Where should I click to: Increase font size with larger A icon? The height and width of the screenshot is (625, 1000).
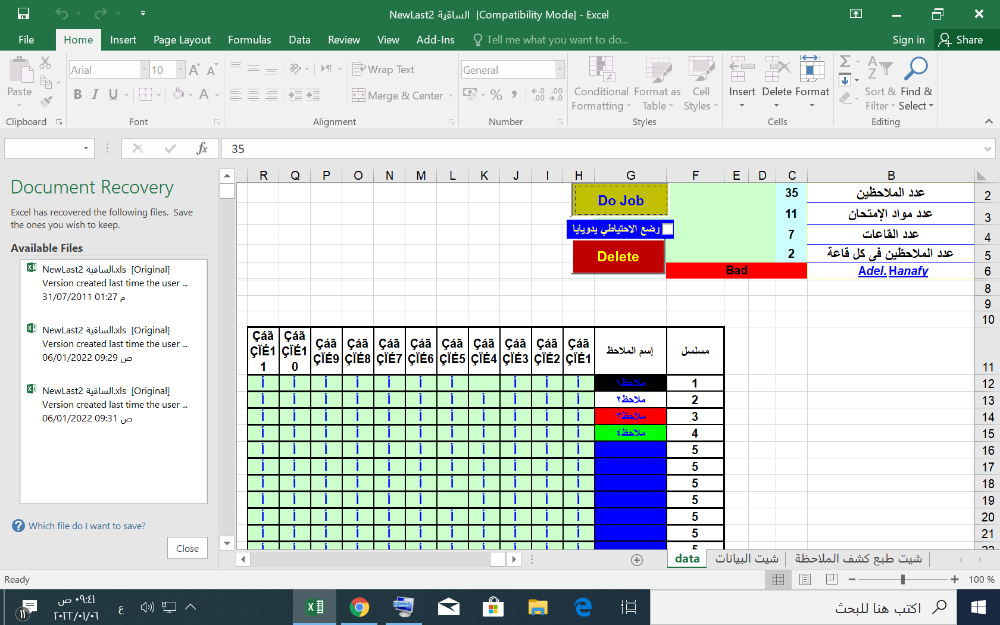pyautogui.click(x=195, y=70)
